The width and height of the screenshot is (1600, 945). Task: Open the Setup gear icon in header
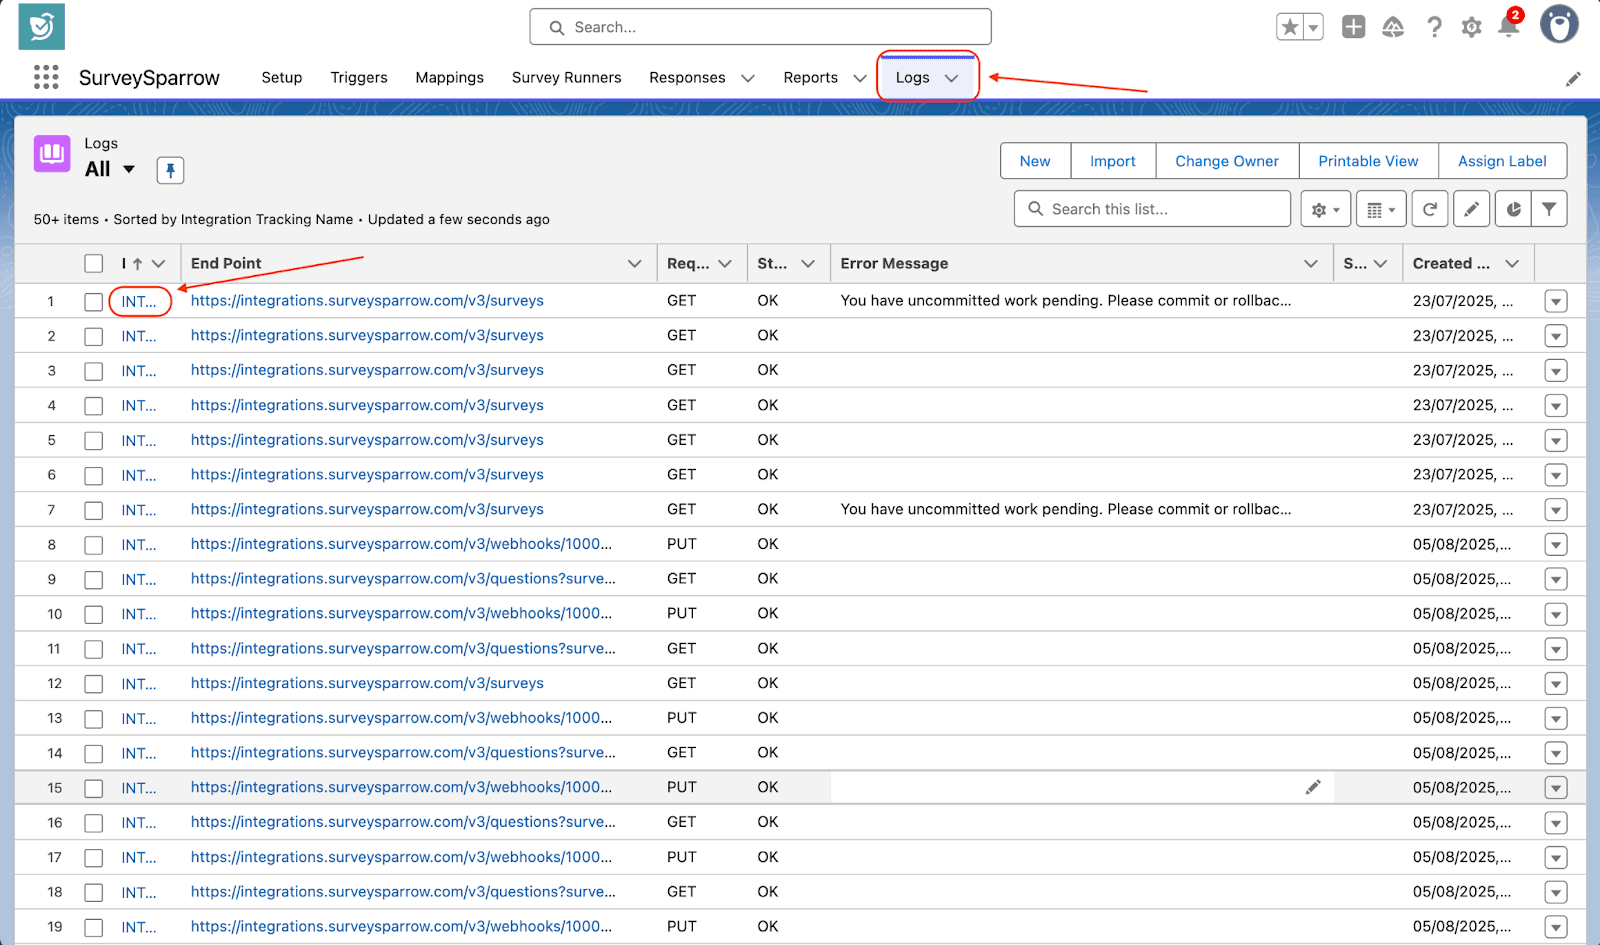tap(1471, 27)
